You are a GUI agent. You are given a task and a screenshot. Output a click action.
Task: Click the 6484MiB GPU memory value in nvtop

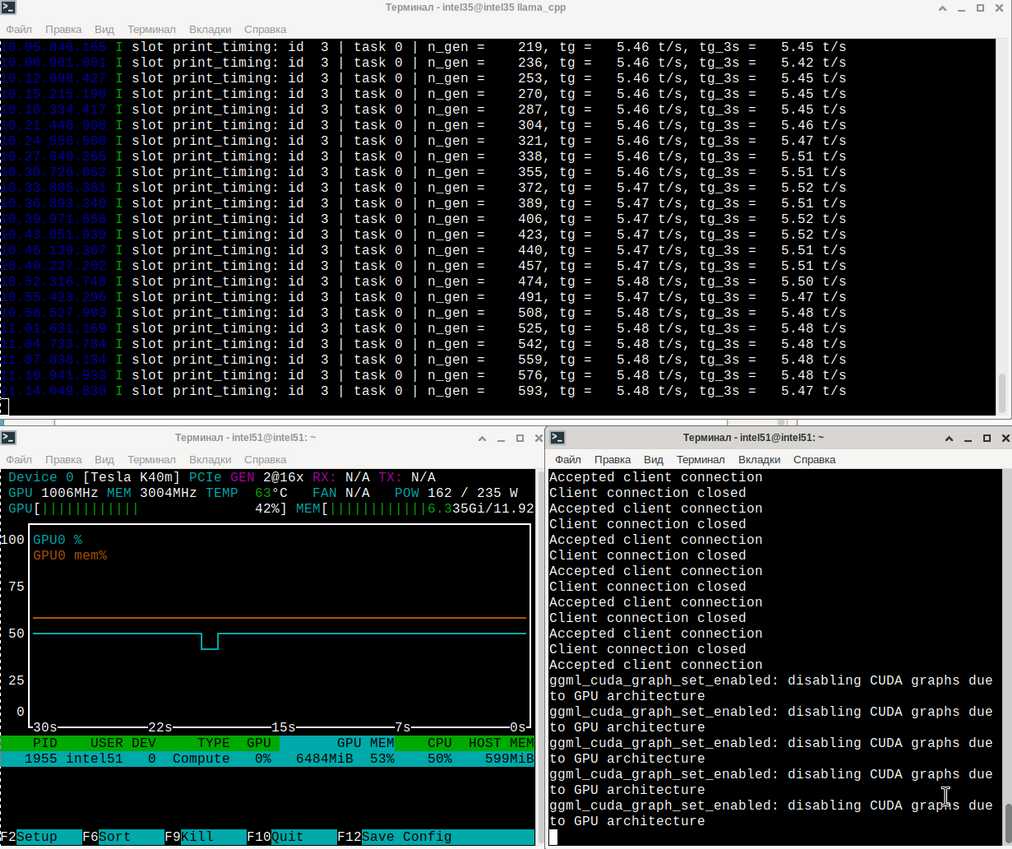pyautogui.click(x=325, y=759)
